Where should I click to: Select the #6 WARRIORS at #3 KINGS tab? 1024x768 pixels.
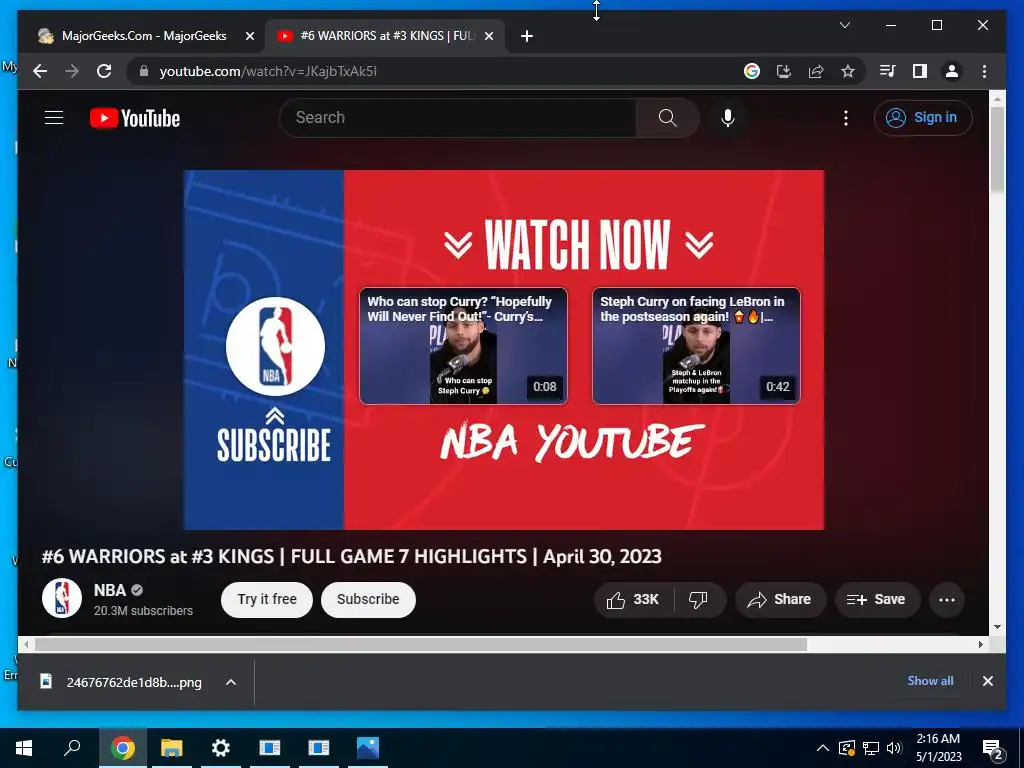point(385,36)
